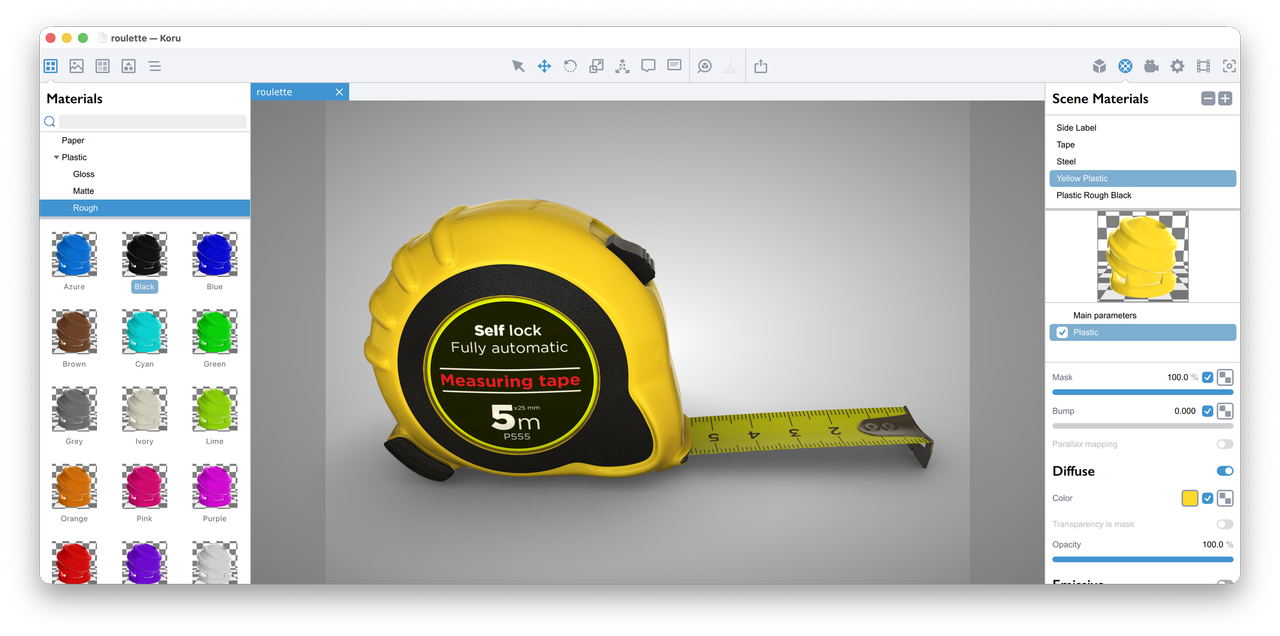
Task: Add scene material with plus button
Action: click(x=1225, y=99)
